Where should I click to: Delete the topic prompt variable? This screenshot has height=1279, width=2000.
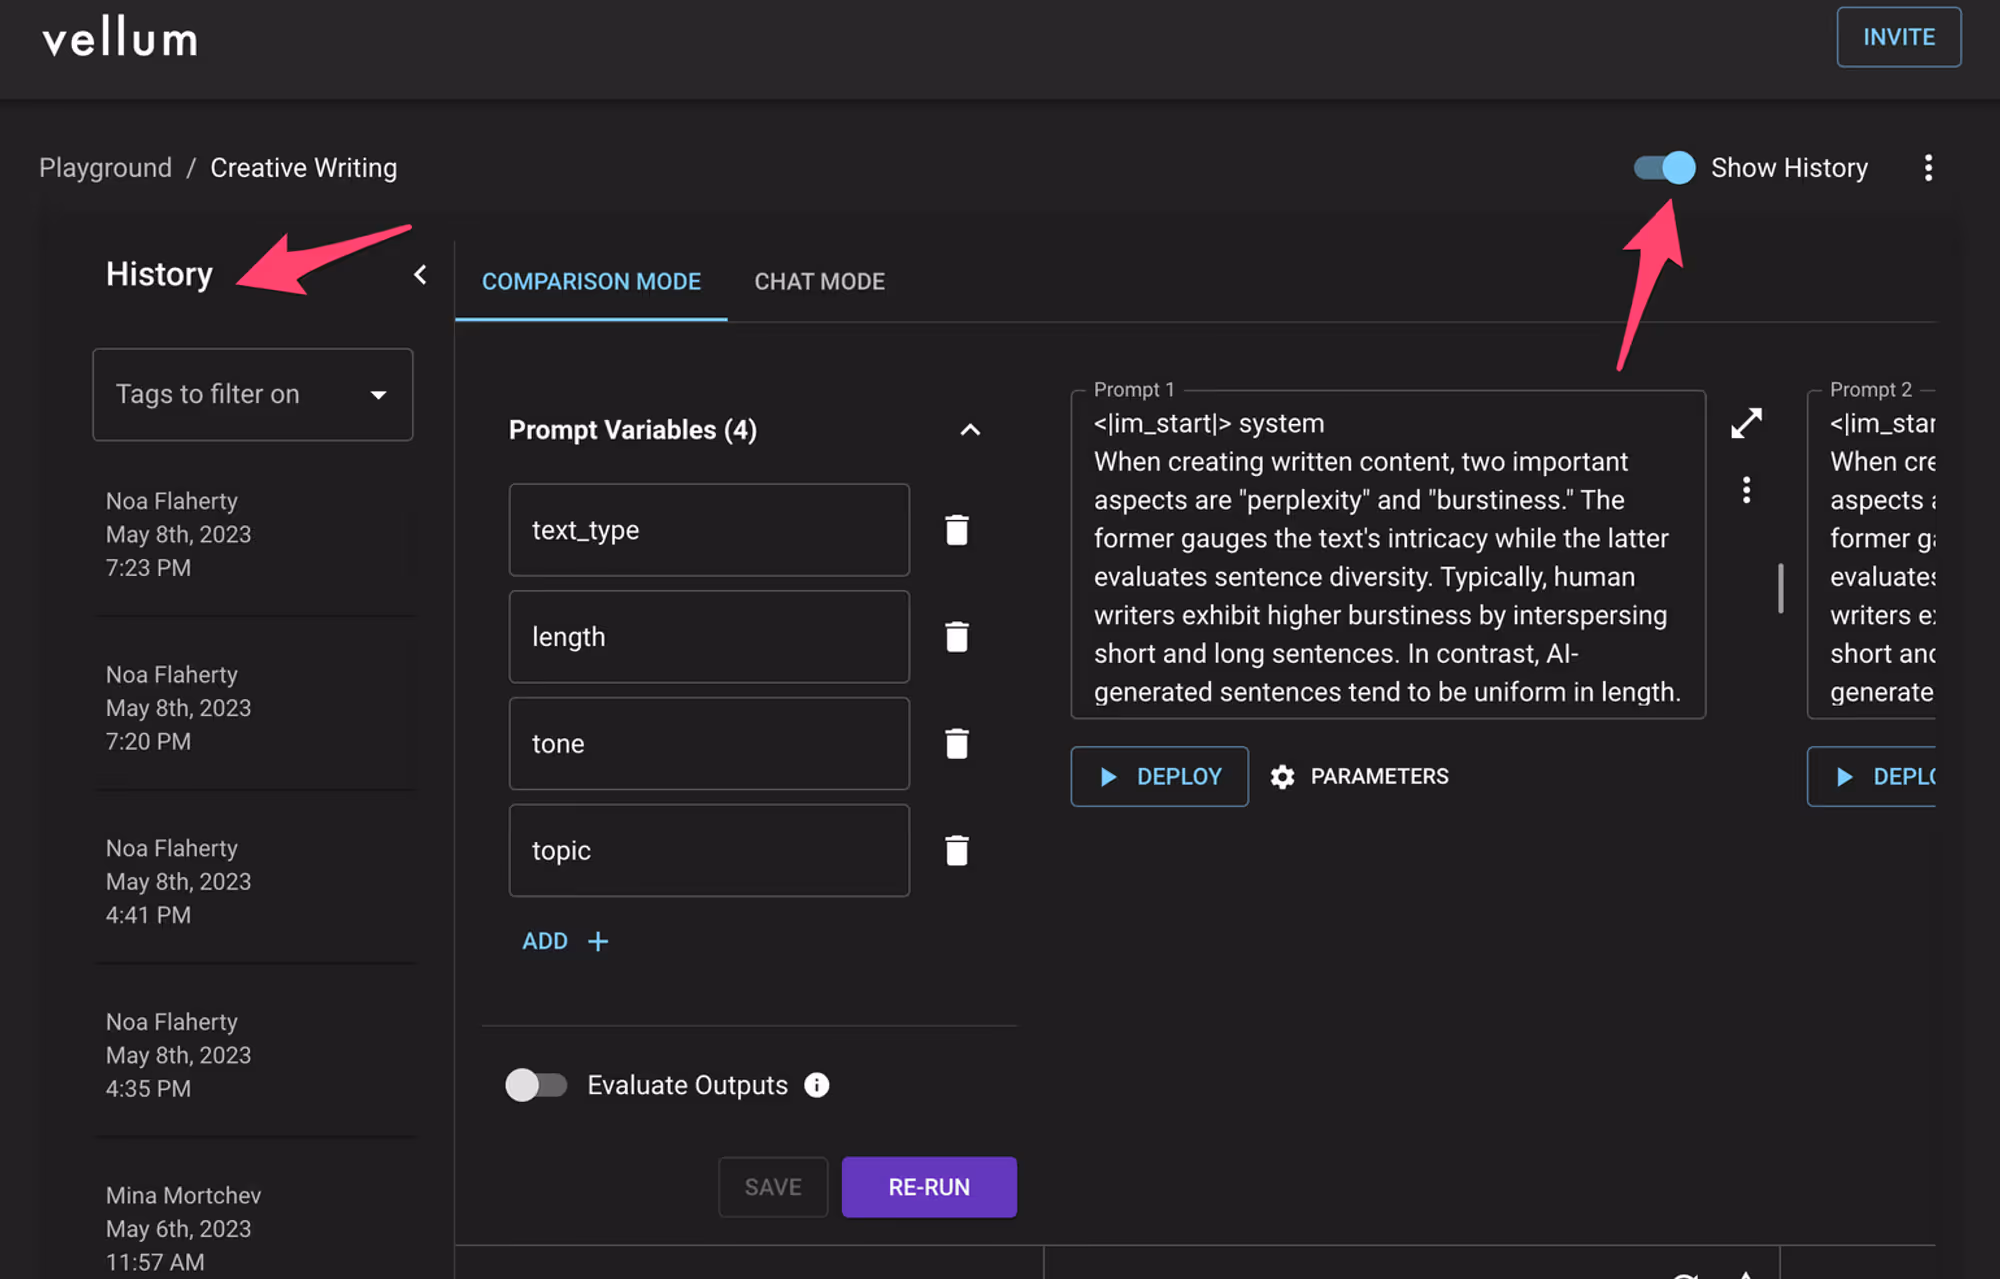[x=957, y=850]
